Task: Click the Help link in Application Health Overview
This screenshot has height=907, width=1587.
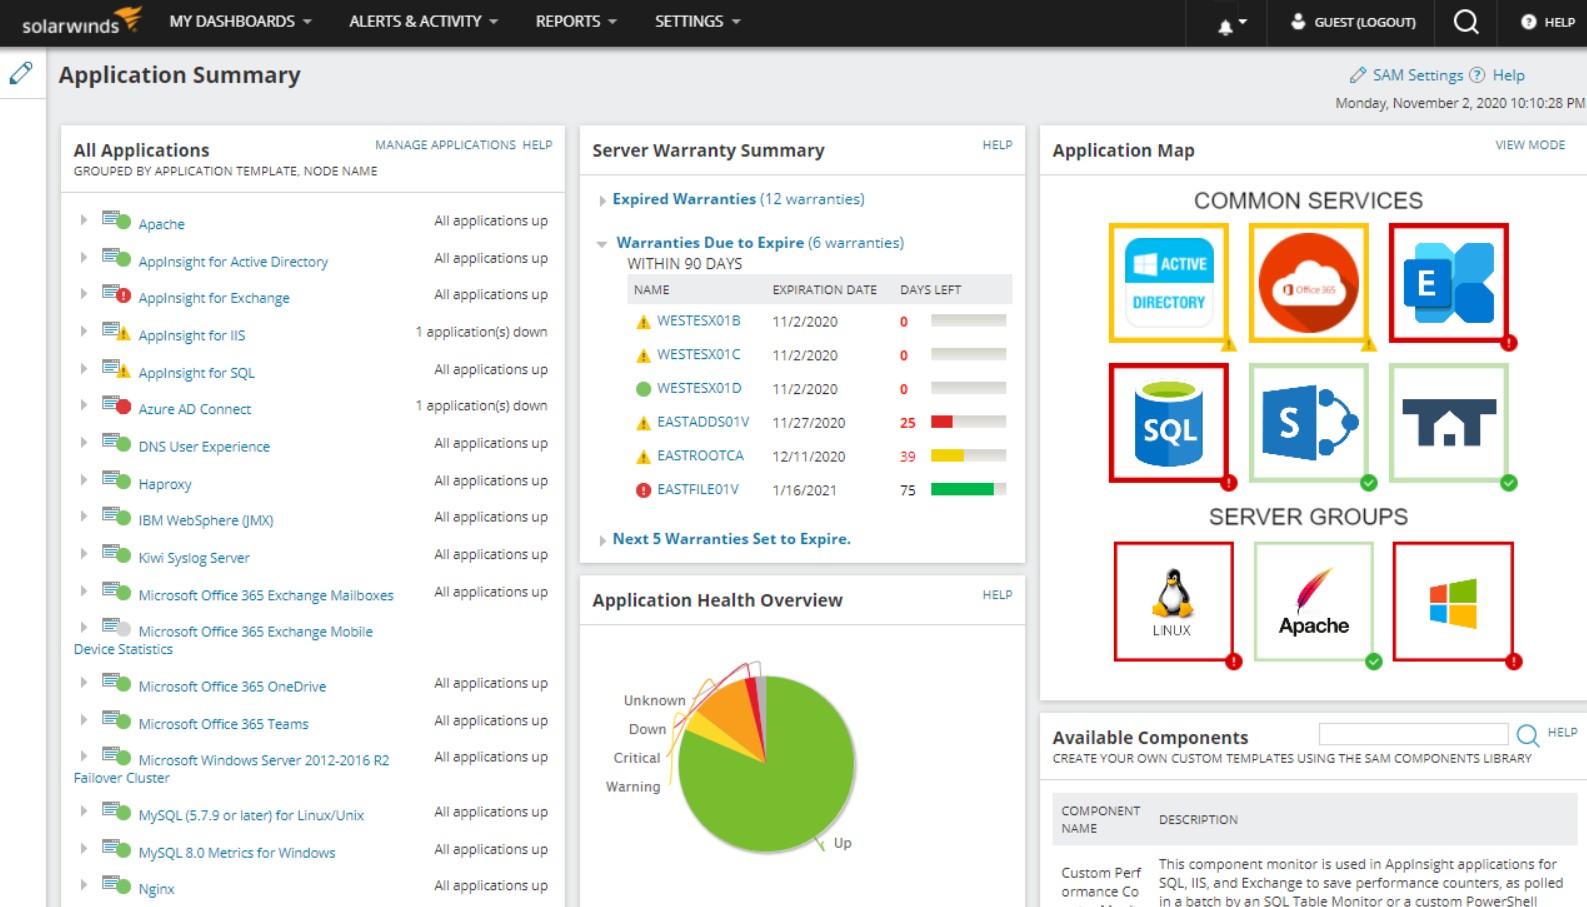Action: (997, 595)
